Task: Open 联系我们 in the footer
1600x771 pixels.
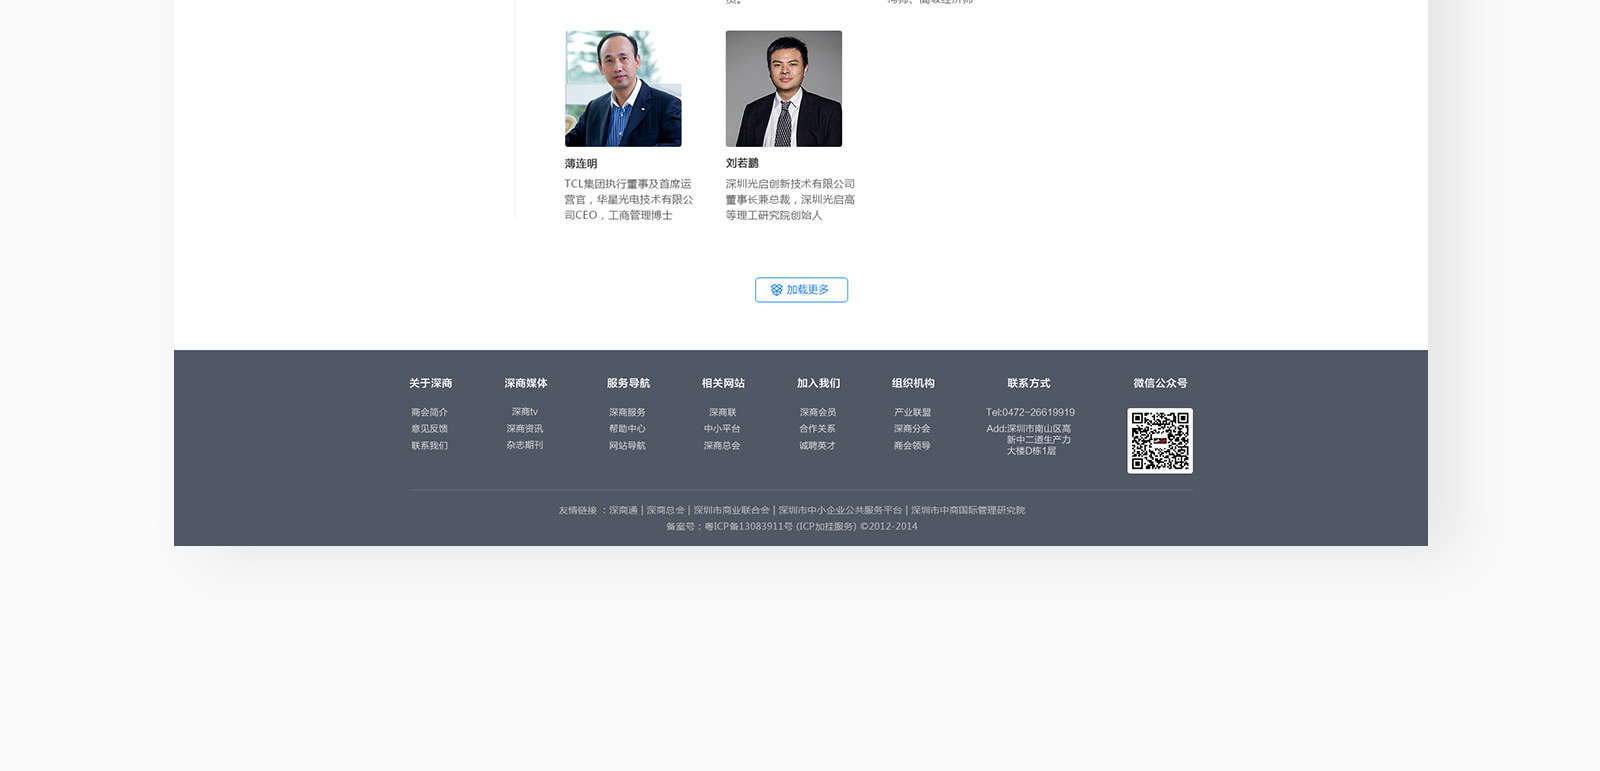Action: click(429, 446)
